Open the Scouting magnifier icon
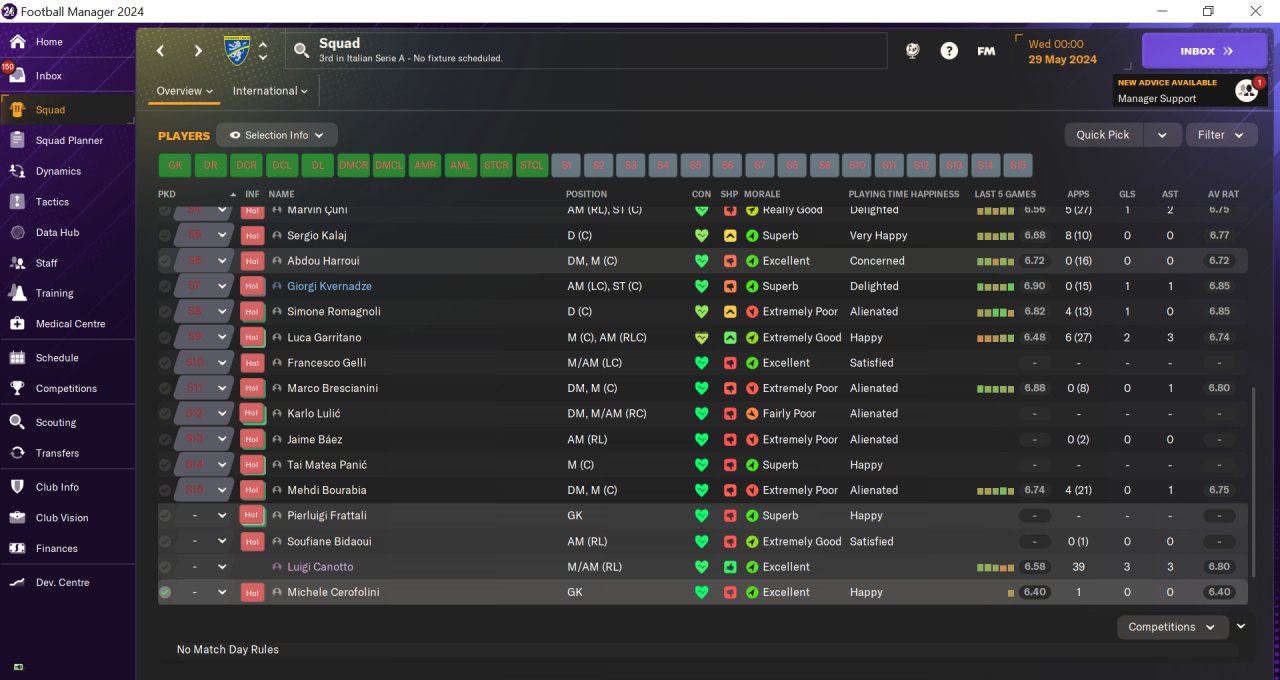This screenshot has width=1280, height=680. 17,422
